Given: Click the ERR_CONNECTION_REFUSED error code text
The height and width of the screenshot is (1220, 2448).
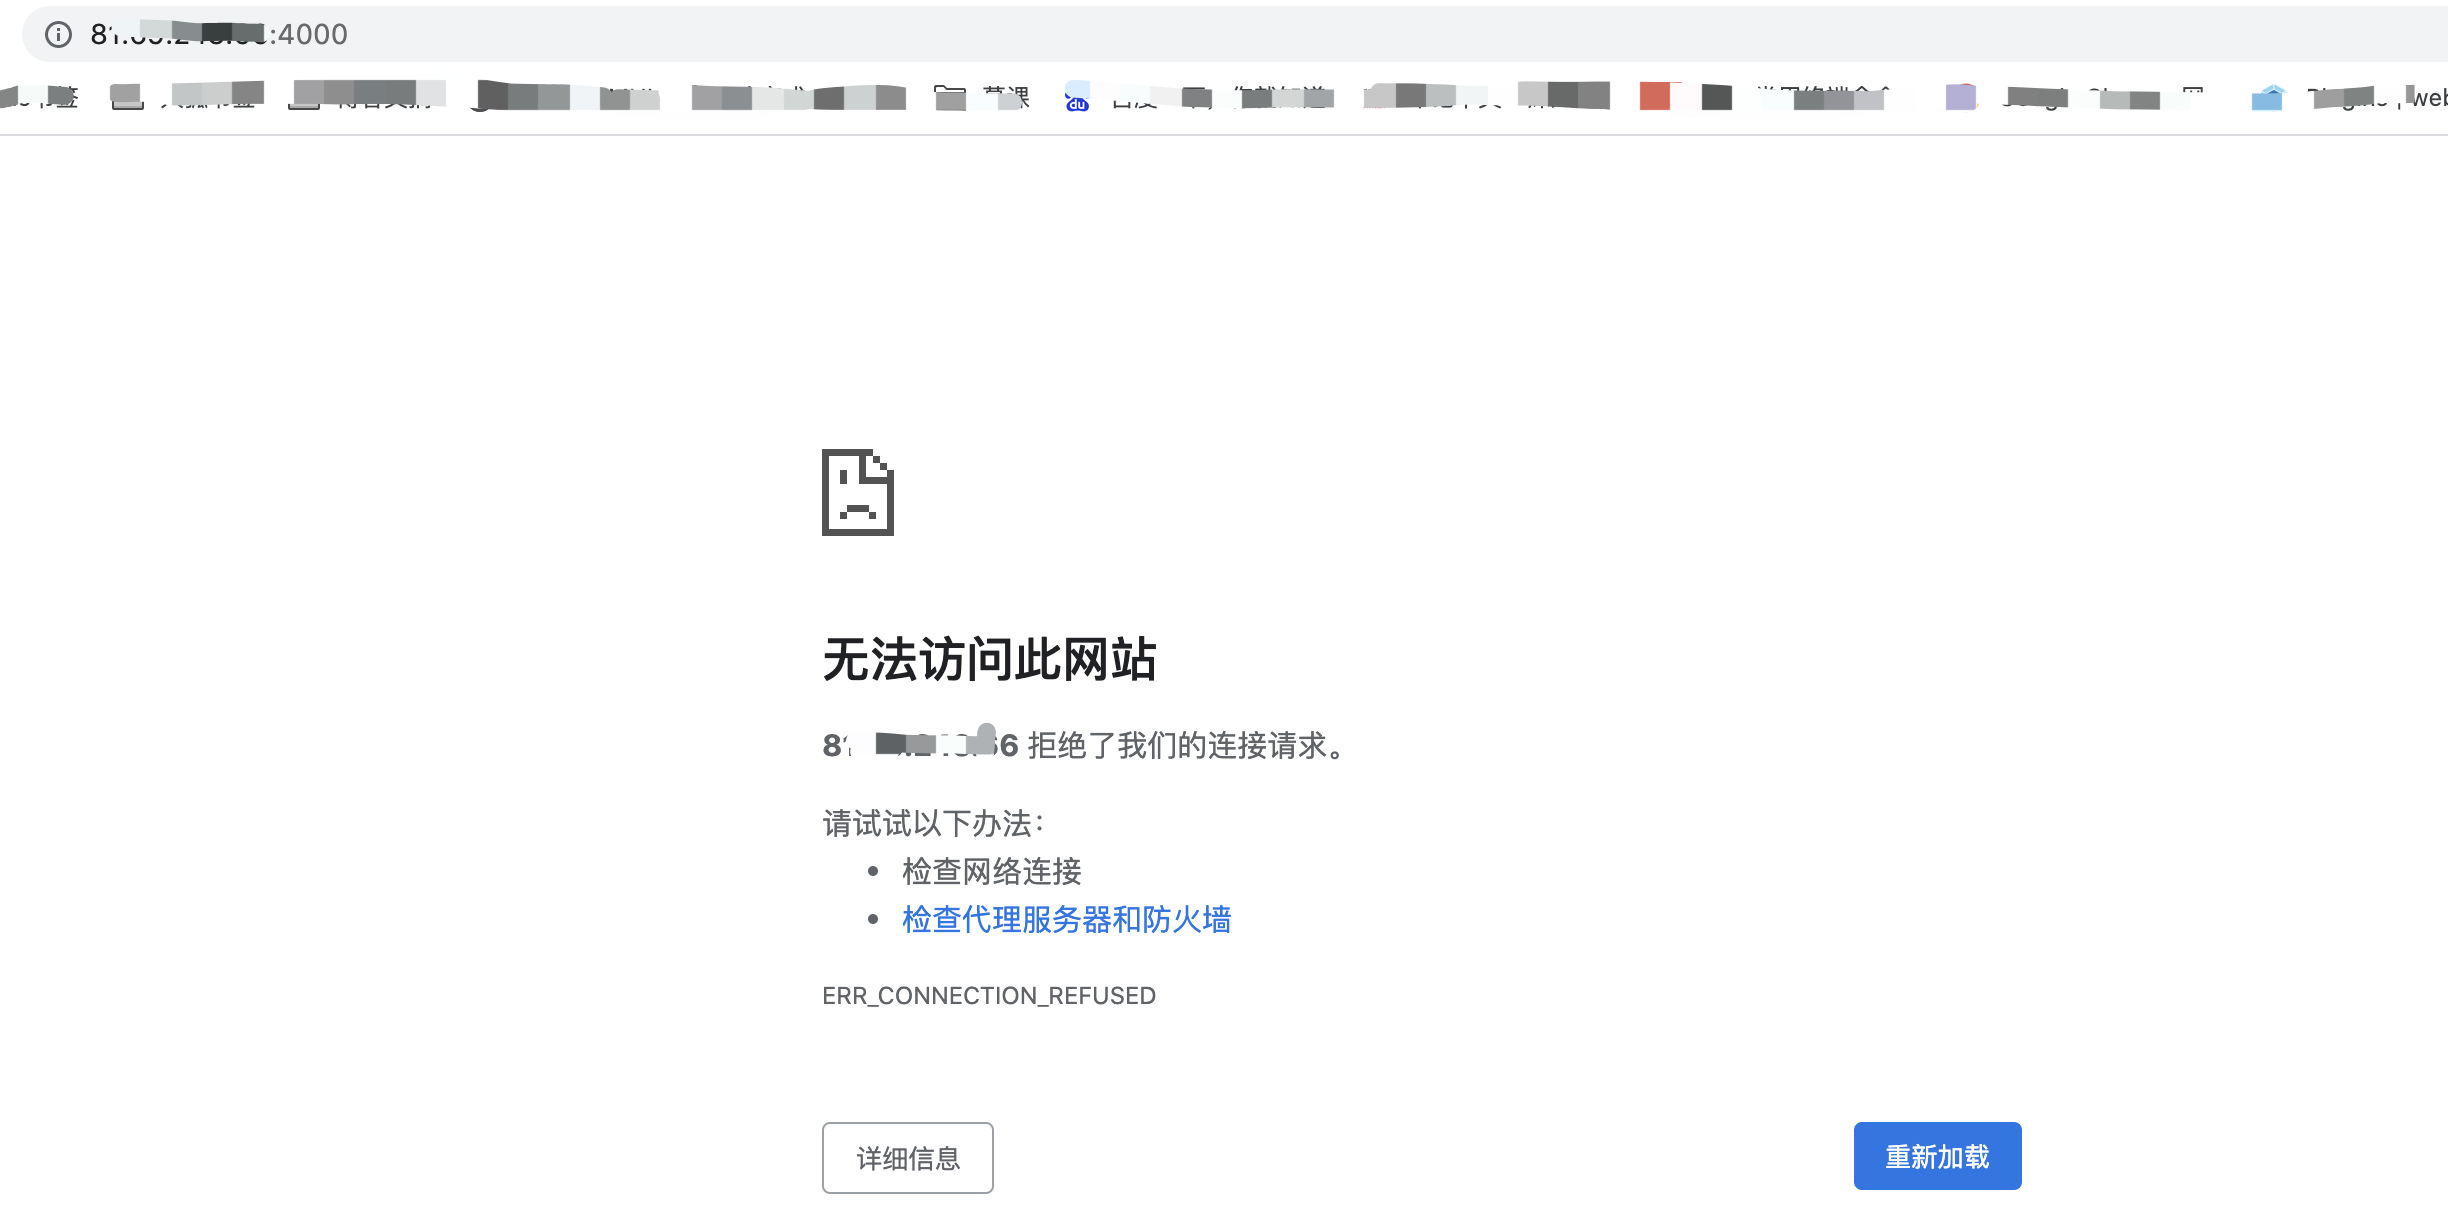Looking at the screenshot, I should 989,996.
